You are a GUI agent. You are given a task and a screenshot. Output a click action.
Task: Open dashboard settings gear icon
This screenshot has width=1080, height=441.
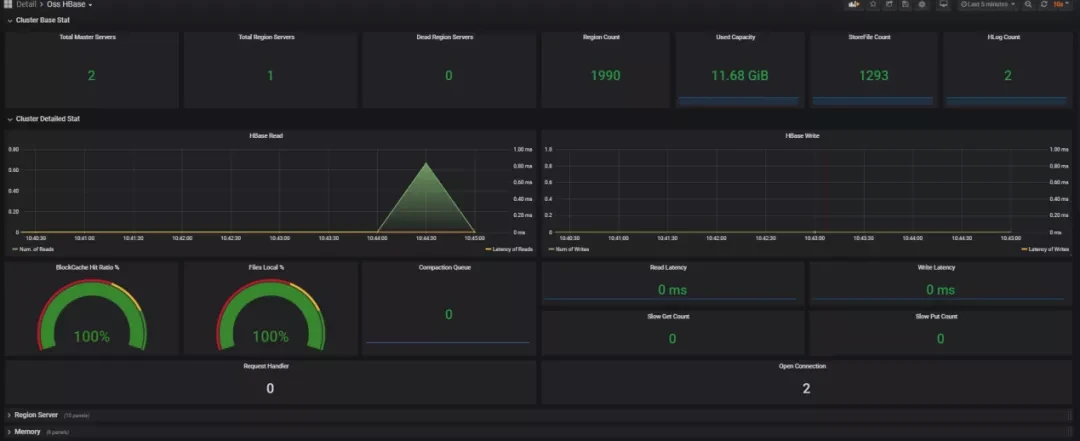click(921, 5)
